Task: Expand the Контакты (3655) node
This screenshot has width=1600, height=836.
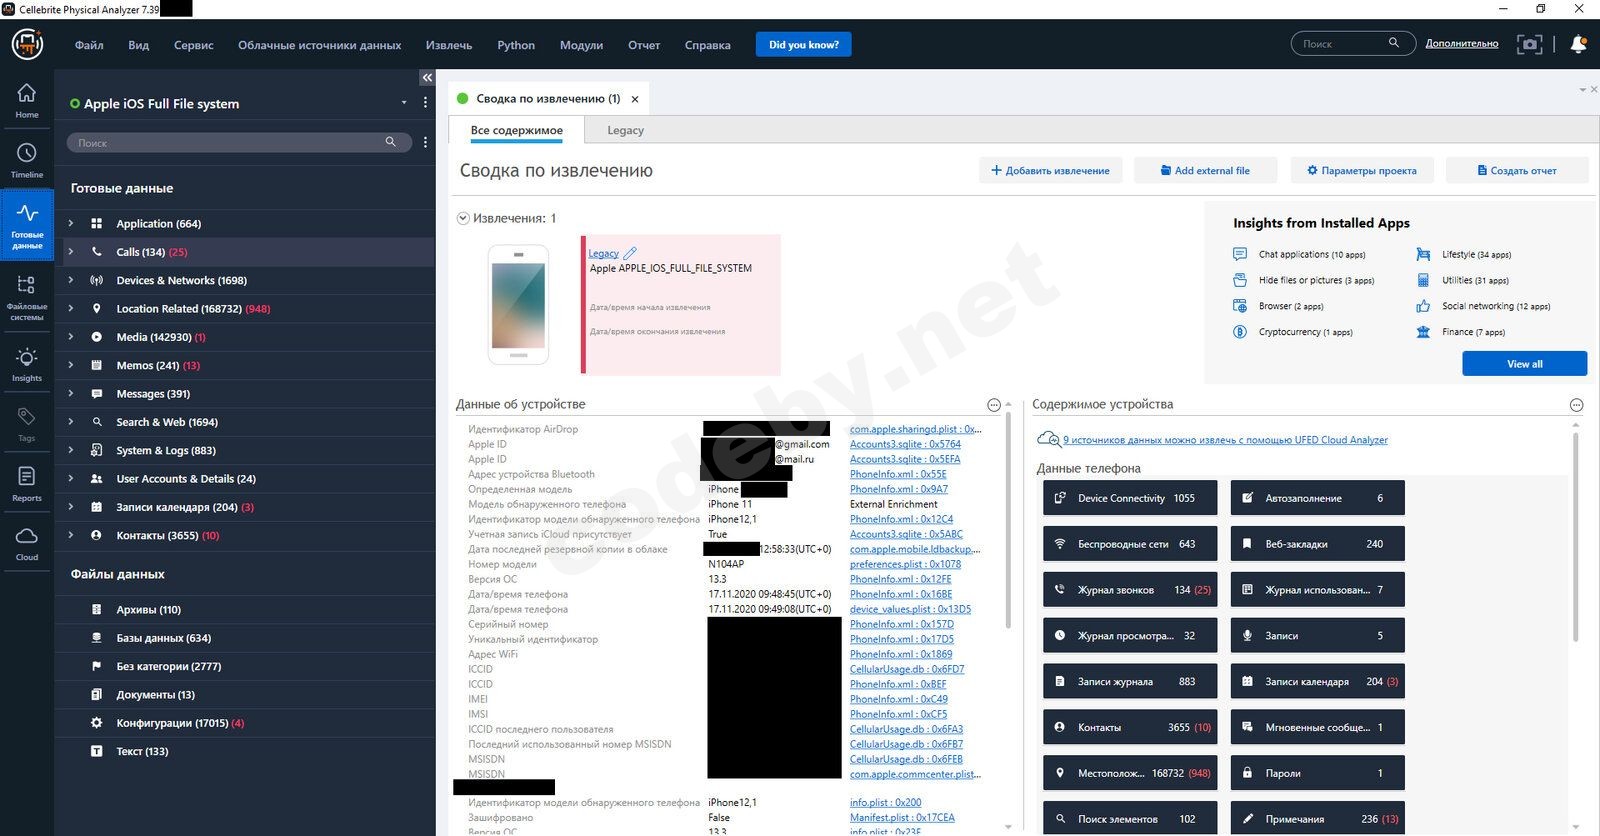Action: click(x=71, y=535)
